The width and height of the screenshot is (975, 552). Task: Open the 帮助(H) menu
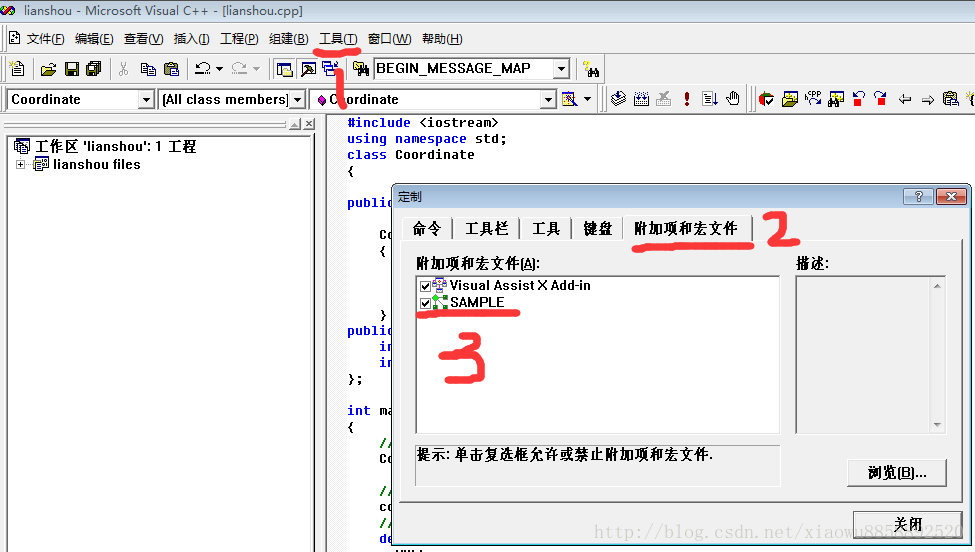[441, 39]
